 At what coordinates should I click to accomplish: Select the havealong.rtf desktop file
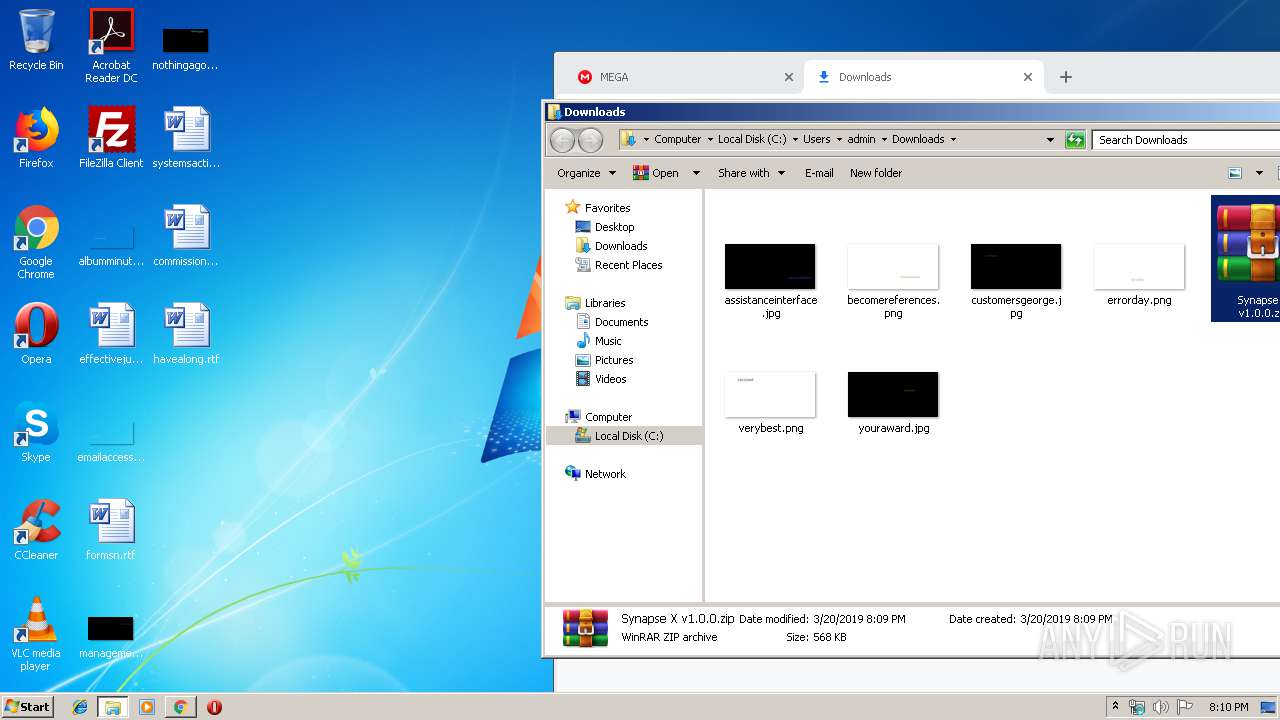tap(186, 334)
